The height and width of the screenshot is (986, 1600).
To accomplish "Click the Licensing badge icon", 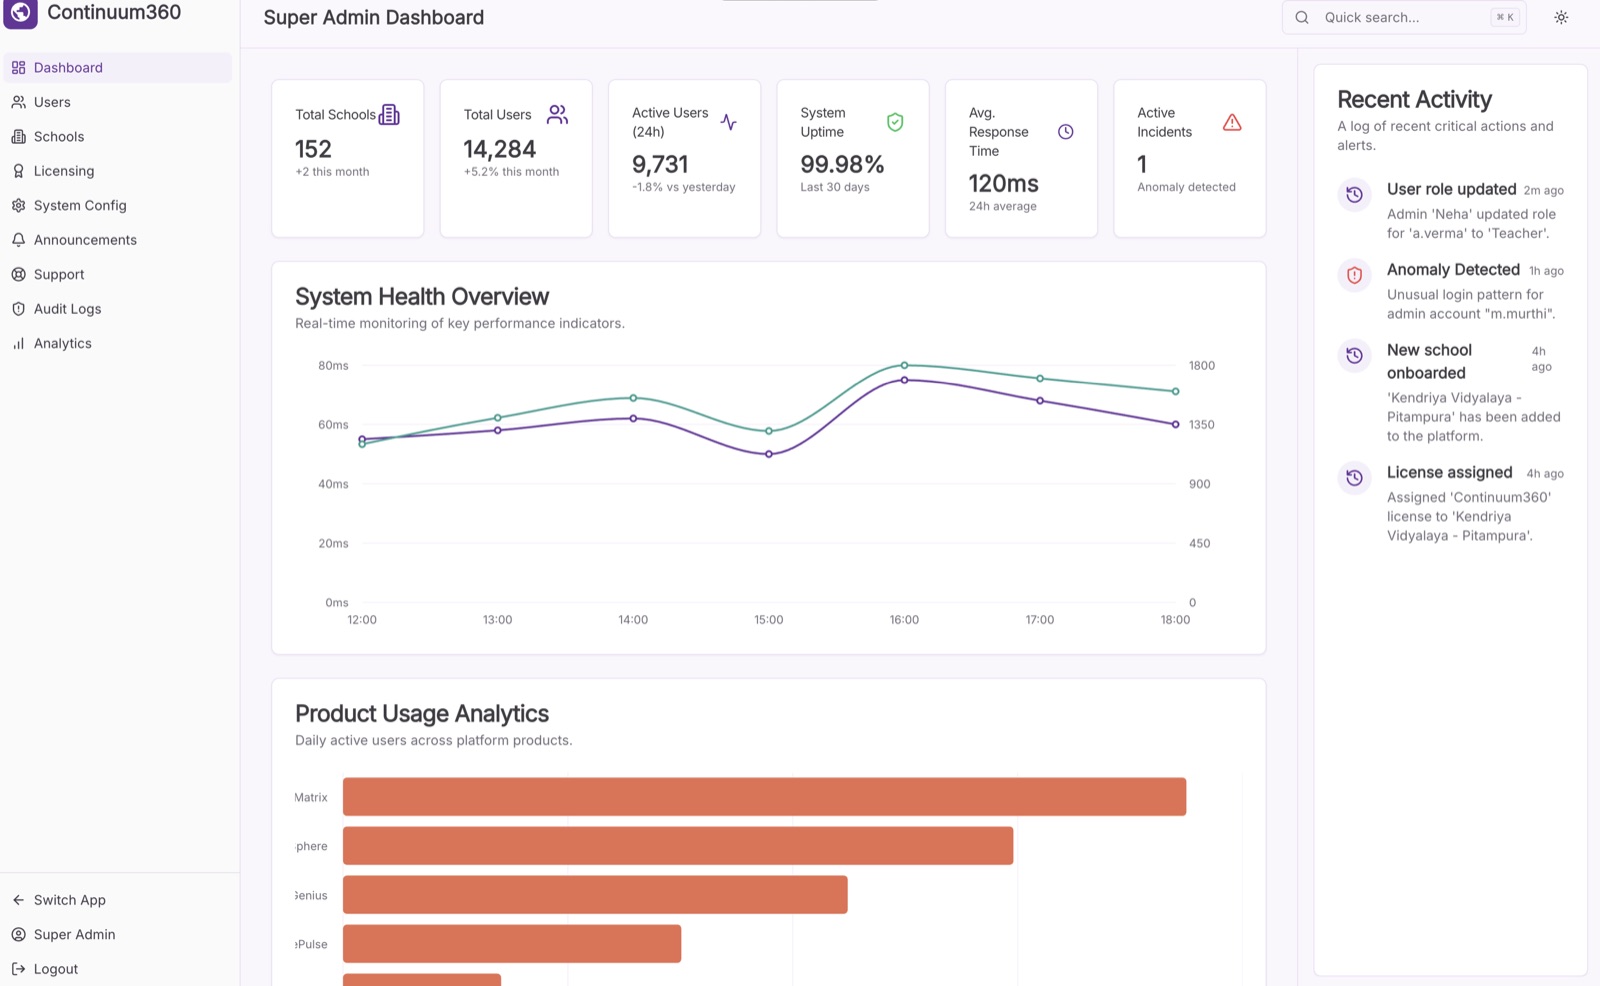I will click(18, 171).
